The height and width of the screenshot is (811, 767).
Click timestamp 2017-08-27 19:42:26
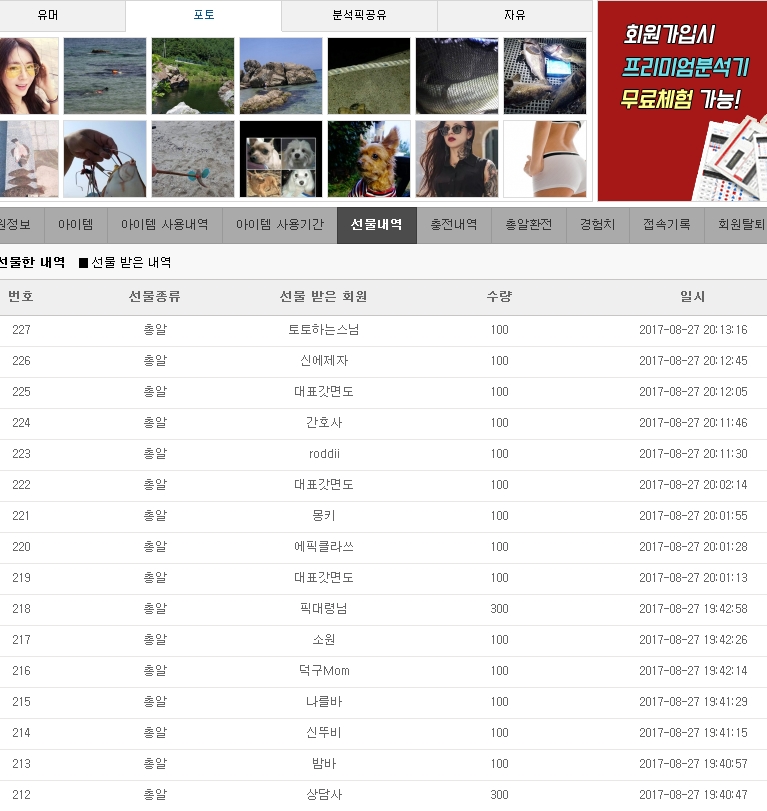click(x=693, y=640)
